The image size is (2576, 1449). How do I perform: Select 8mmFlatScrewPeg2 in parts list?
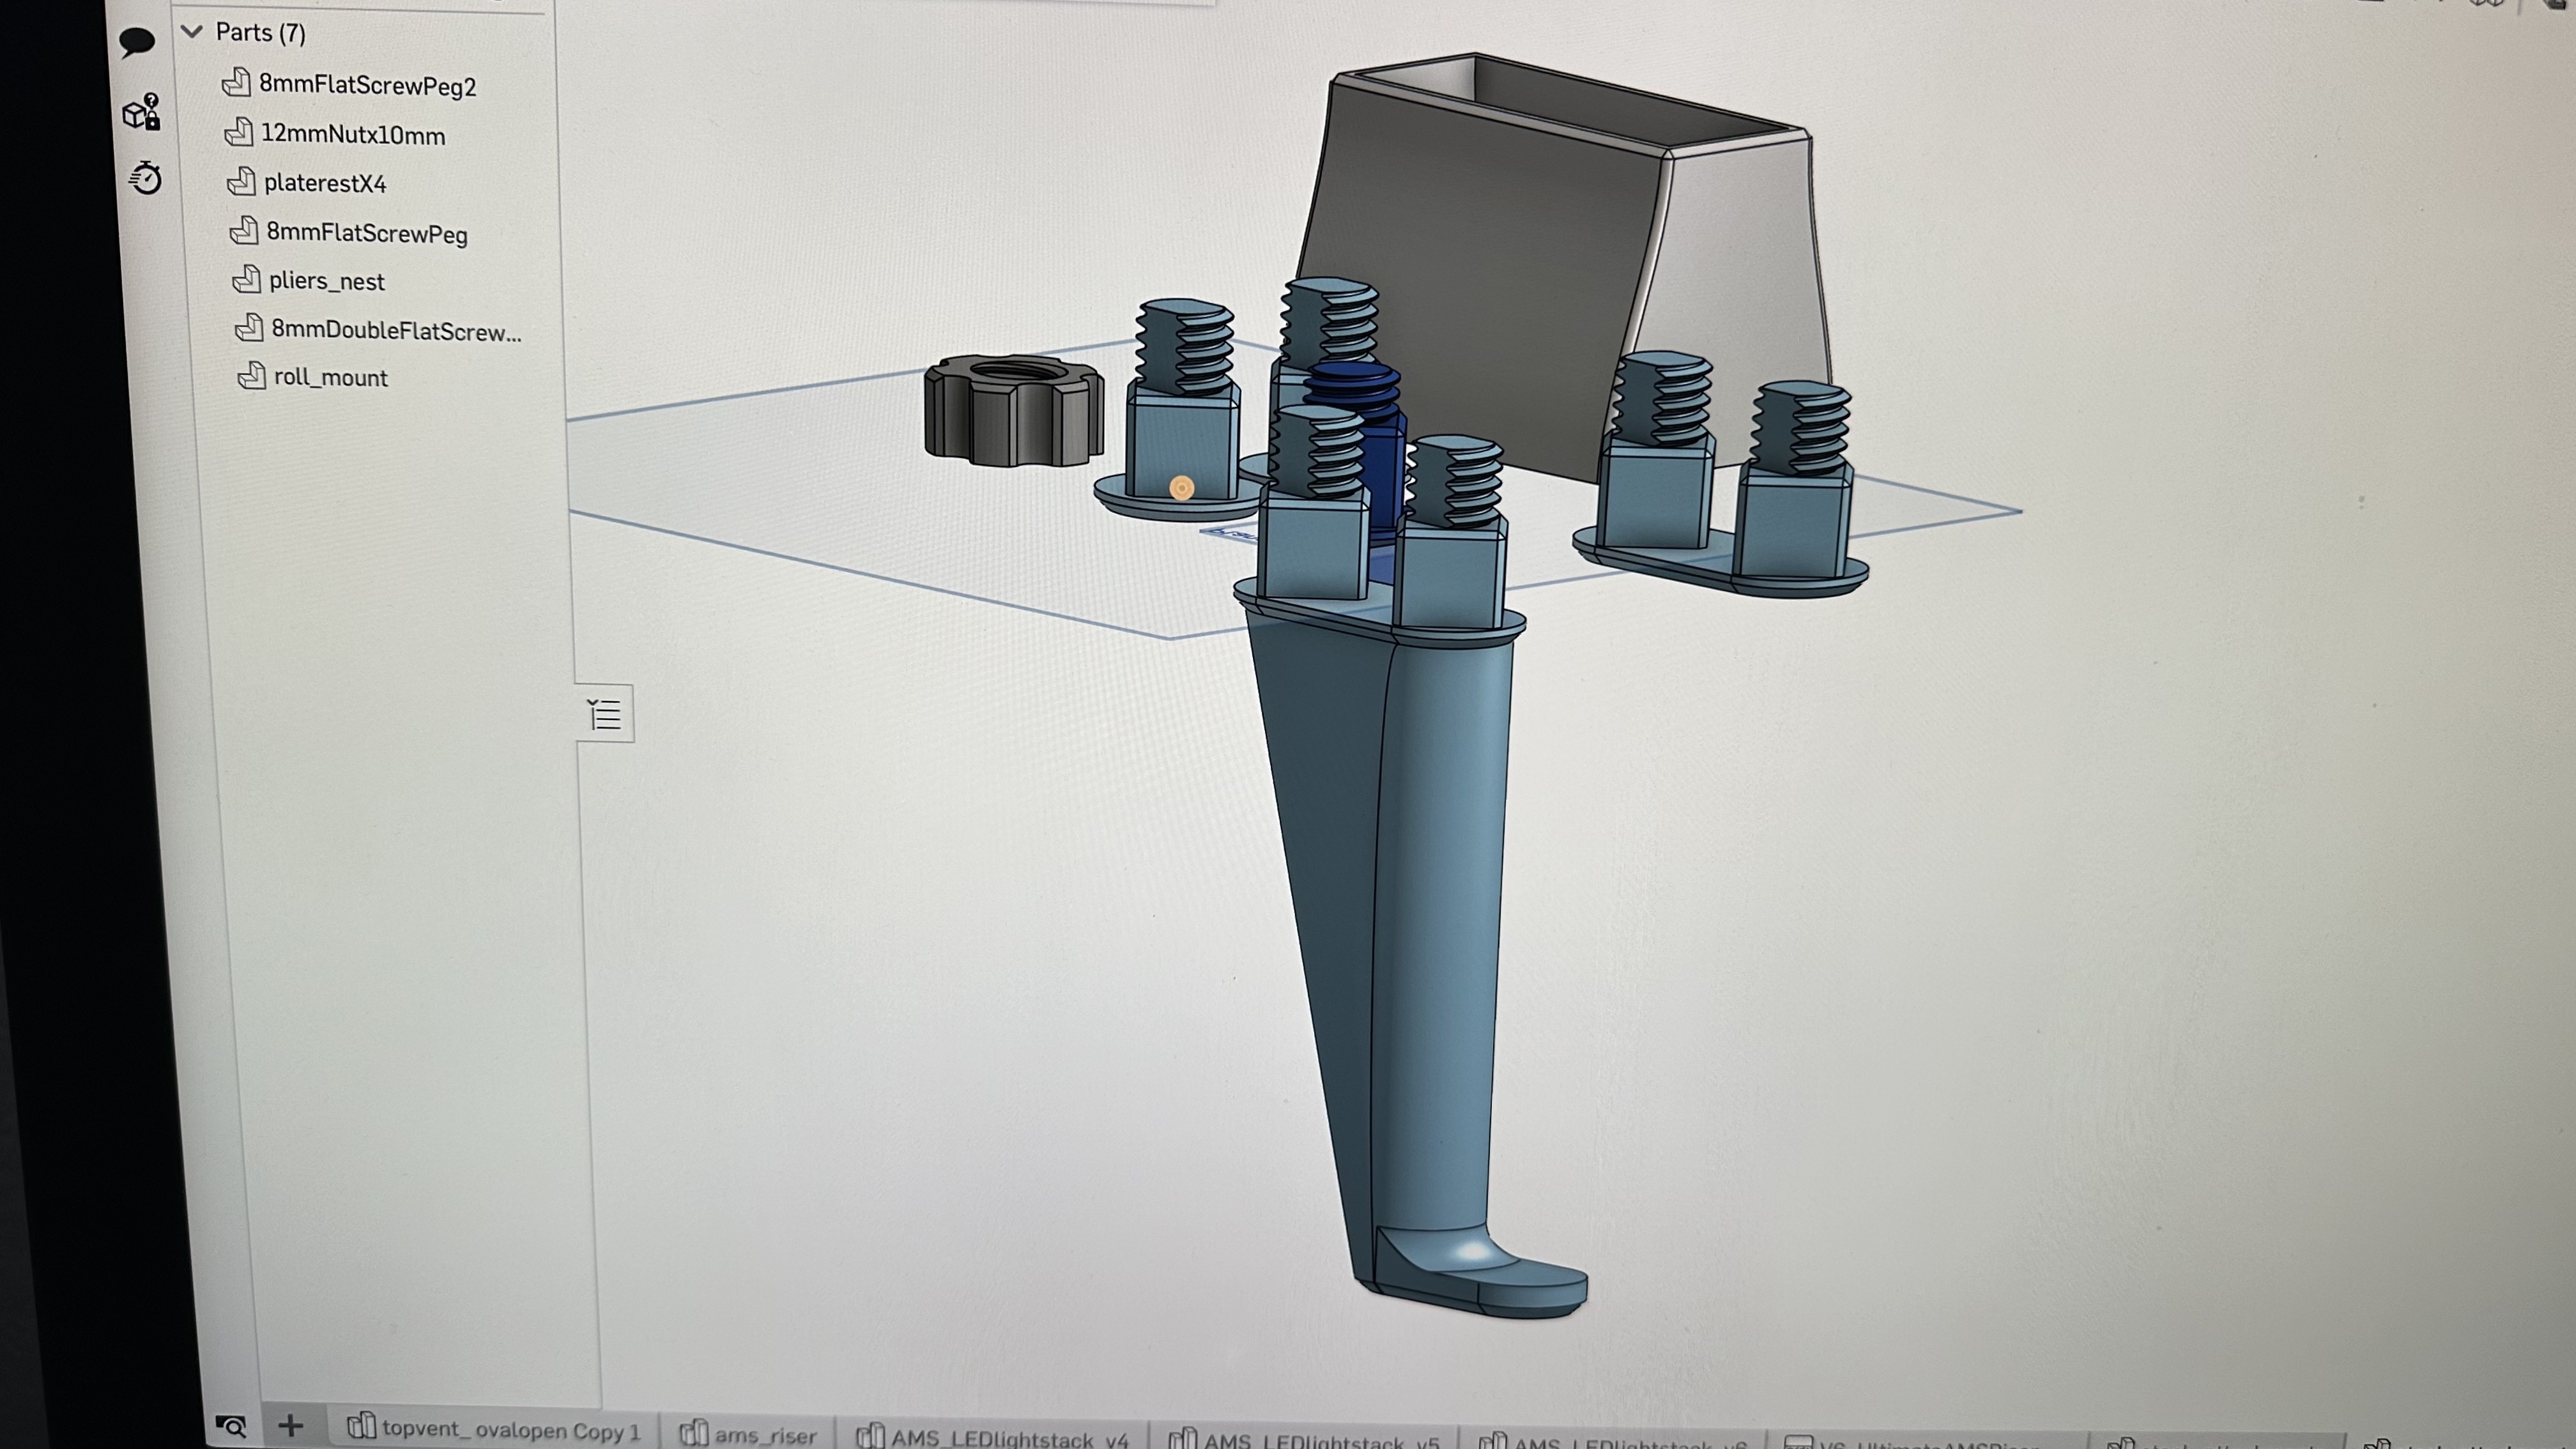tap(367, 85)
